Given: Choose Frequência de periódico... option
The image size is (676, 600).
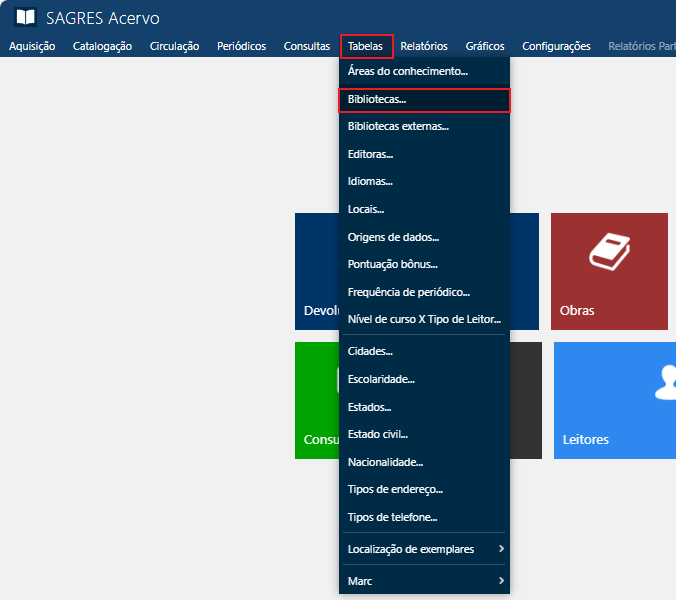Looking at the screenshot, I should [408, 292].
